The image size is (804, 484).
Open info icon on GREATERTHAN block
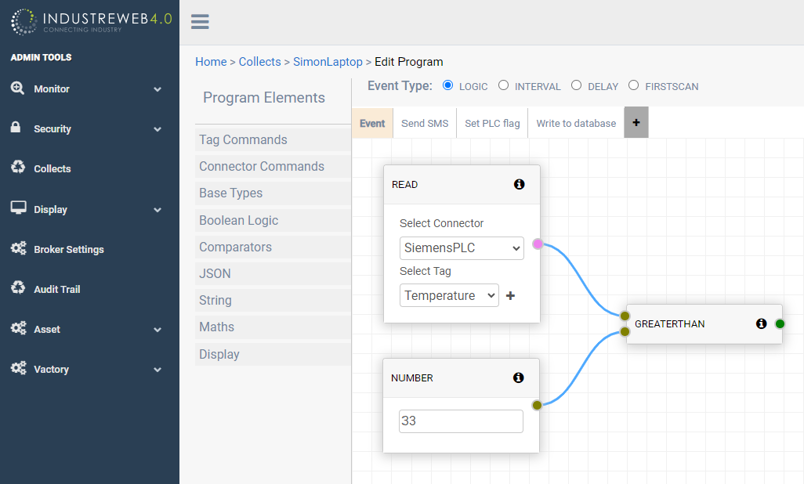[761, 324]
